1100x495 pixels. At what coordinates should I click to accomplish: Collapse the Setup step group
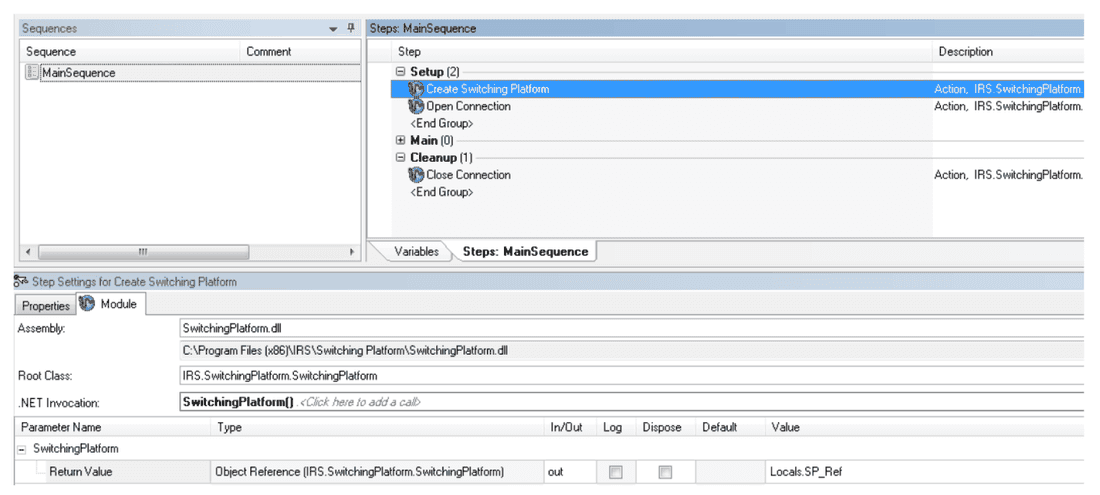click(401, 72)
